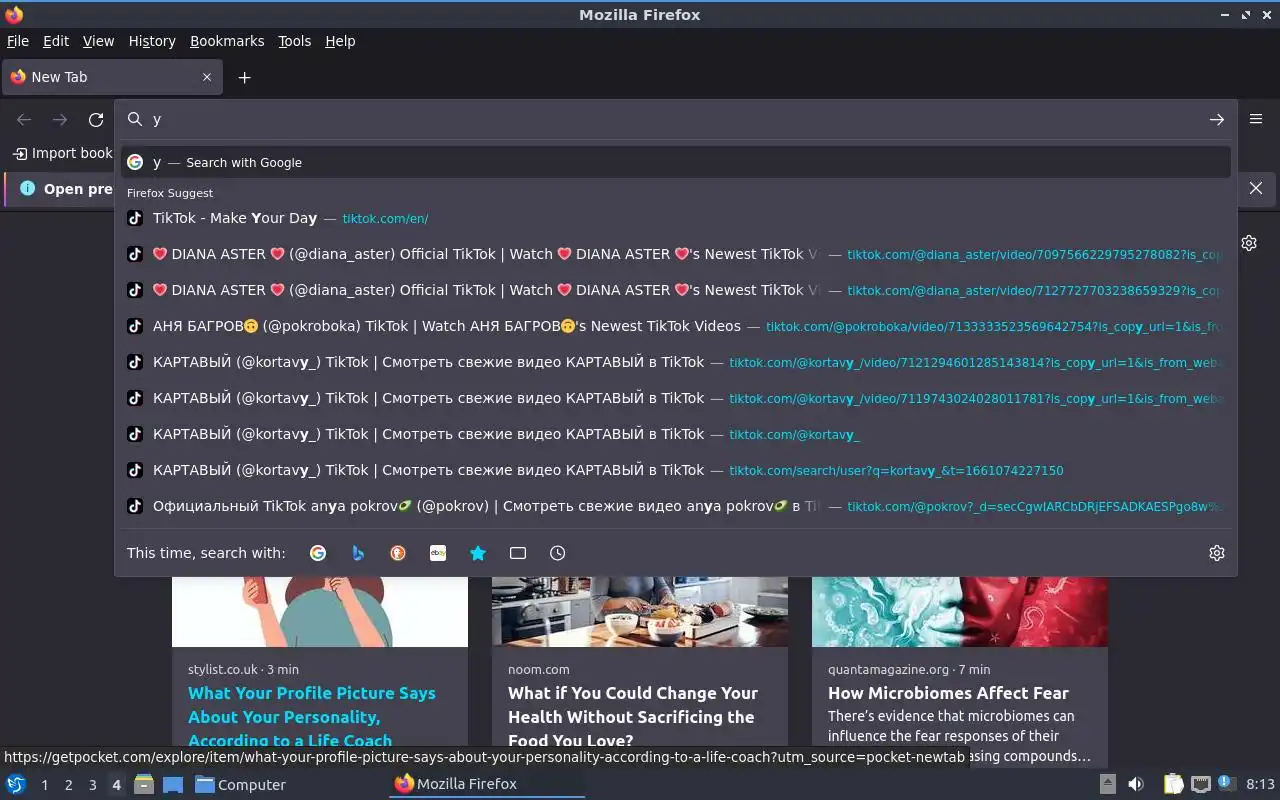The image size is (1280, 800).
Task: Open TikTok - Make Your Day suggestion
Action: [x=676, y=218]
